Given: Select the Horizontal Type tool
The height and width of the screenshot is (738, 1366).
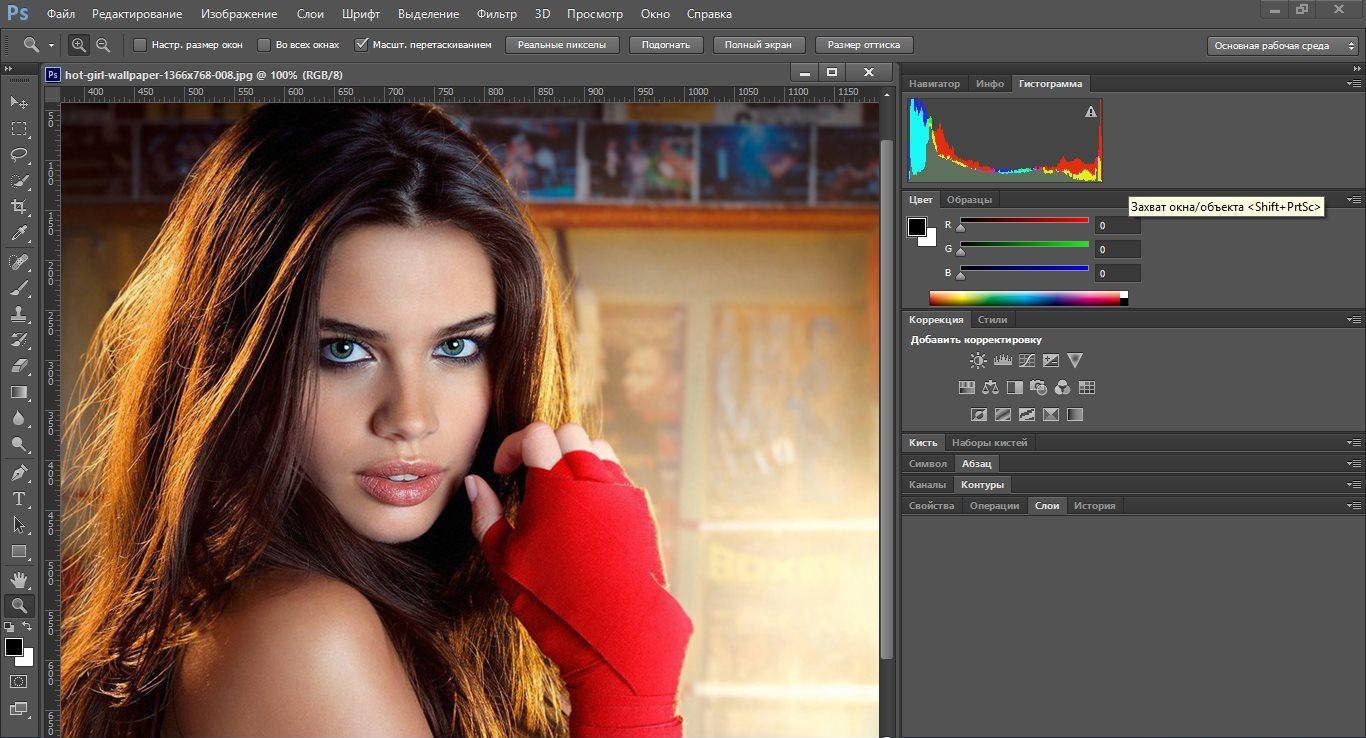Looking at the screenshot, I should 19,499.
